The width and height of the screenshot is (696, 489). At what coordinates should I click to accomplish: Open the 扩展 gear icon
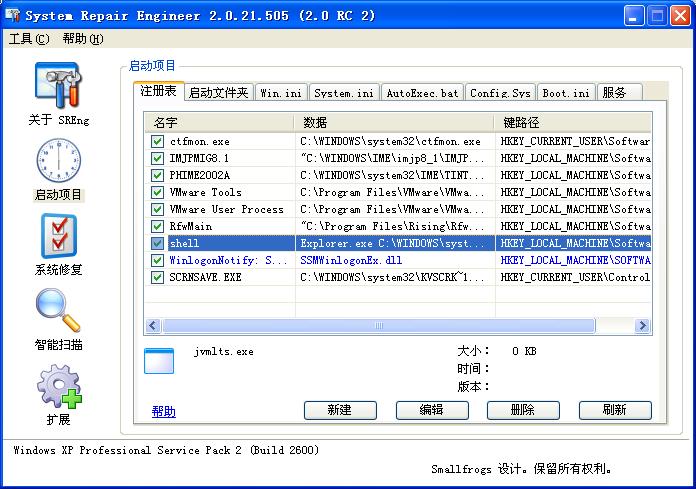59,386
